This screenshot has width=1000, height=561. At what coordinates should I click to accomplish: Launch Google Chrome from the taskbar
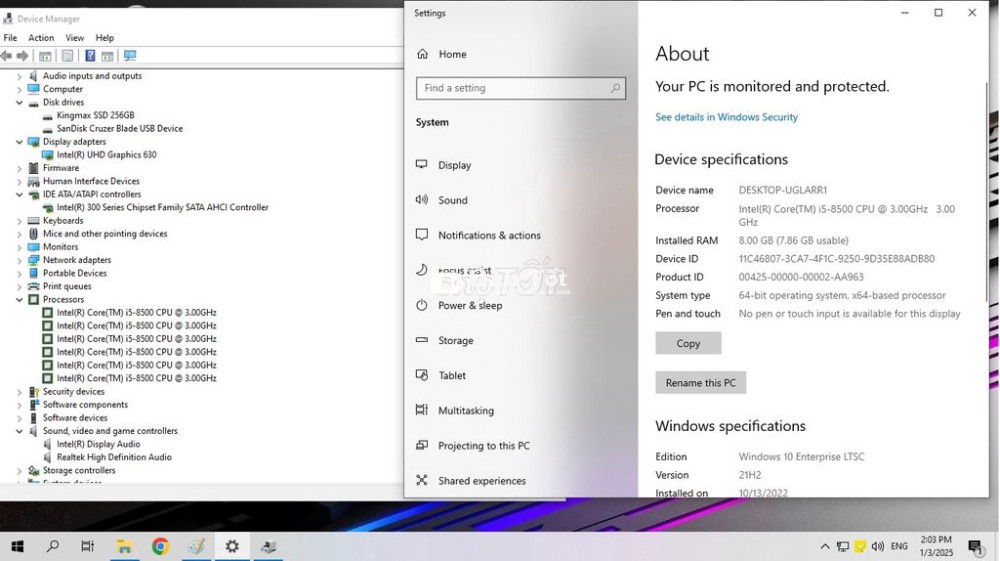pyautogui.click(x=160, y=546)
